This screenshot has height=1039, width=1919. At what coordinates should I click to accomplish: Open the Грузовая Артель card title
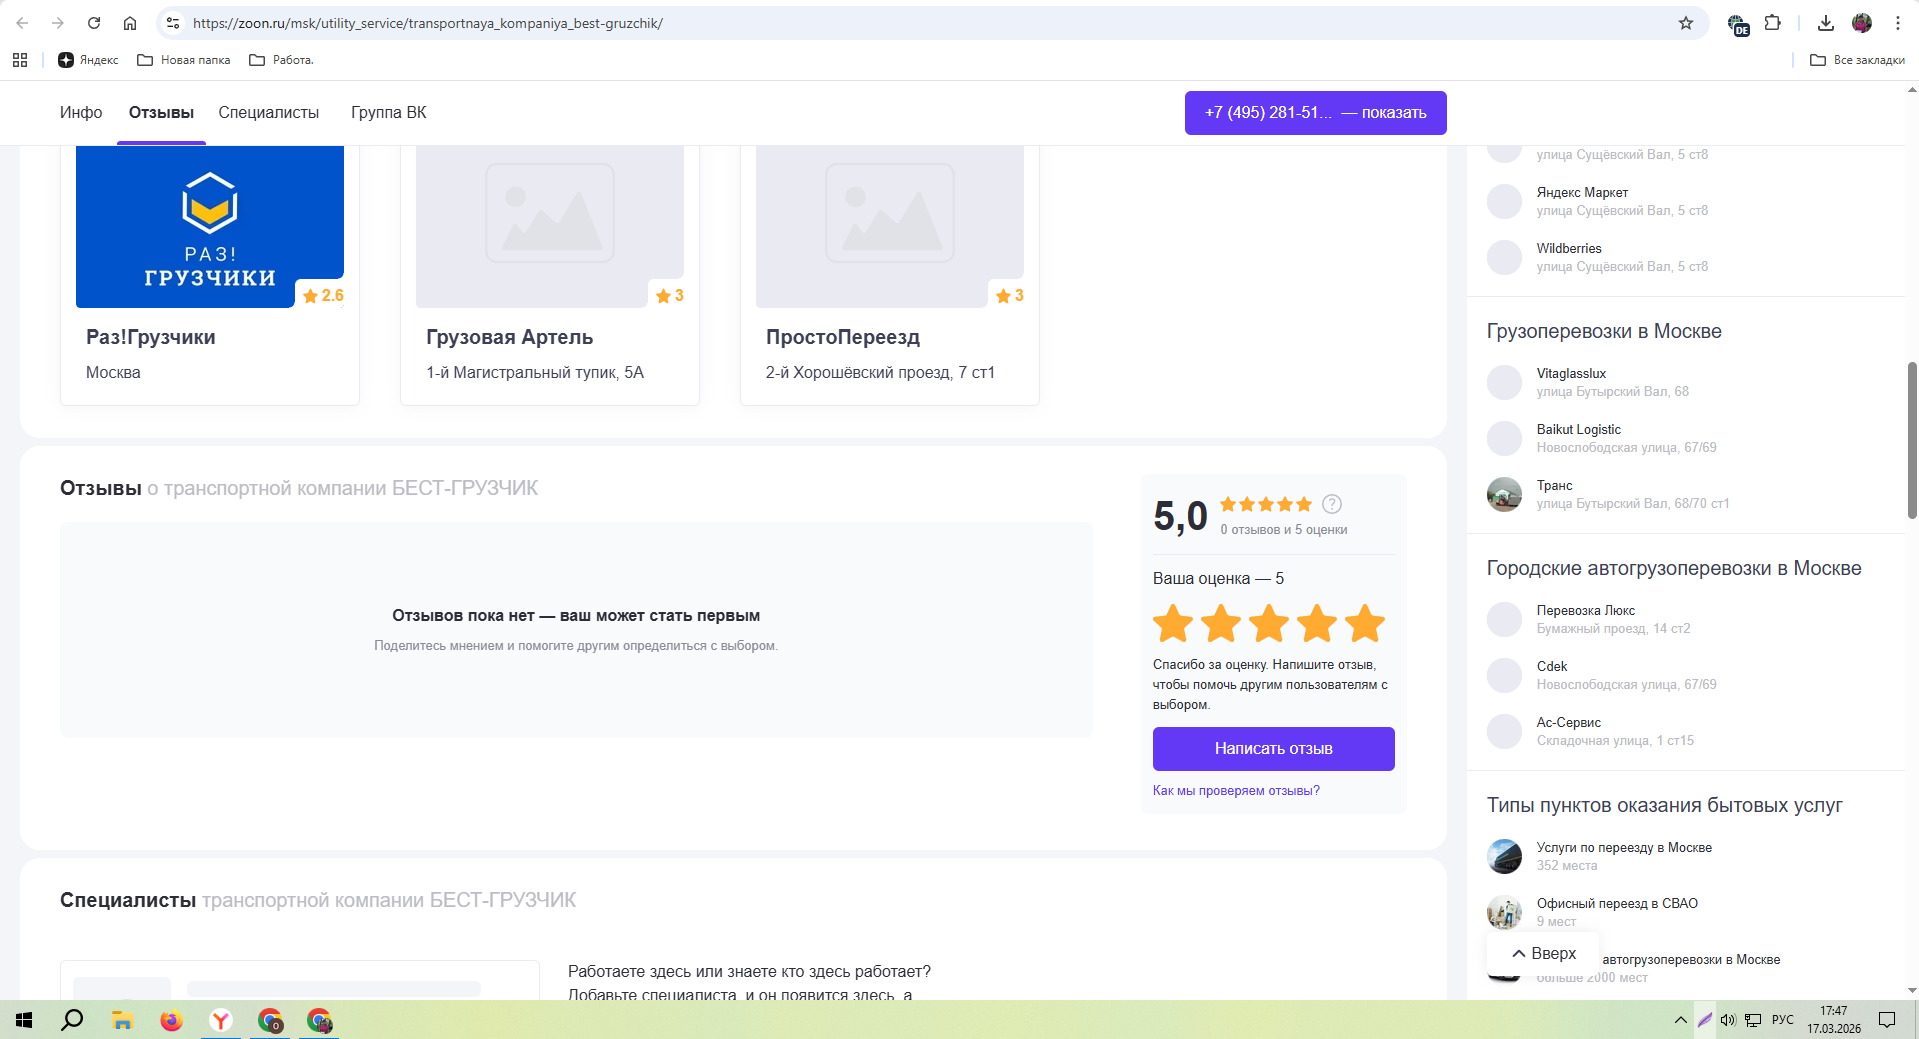coord(510,337)
